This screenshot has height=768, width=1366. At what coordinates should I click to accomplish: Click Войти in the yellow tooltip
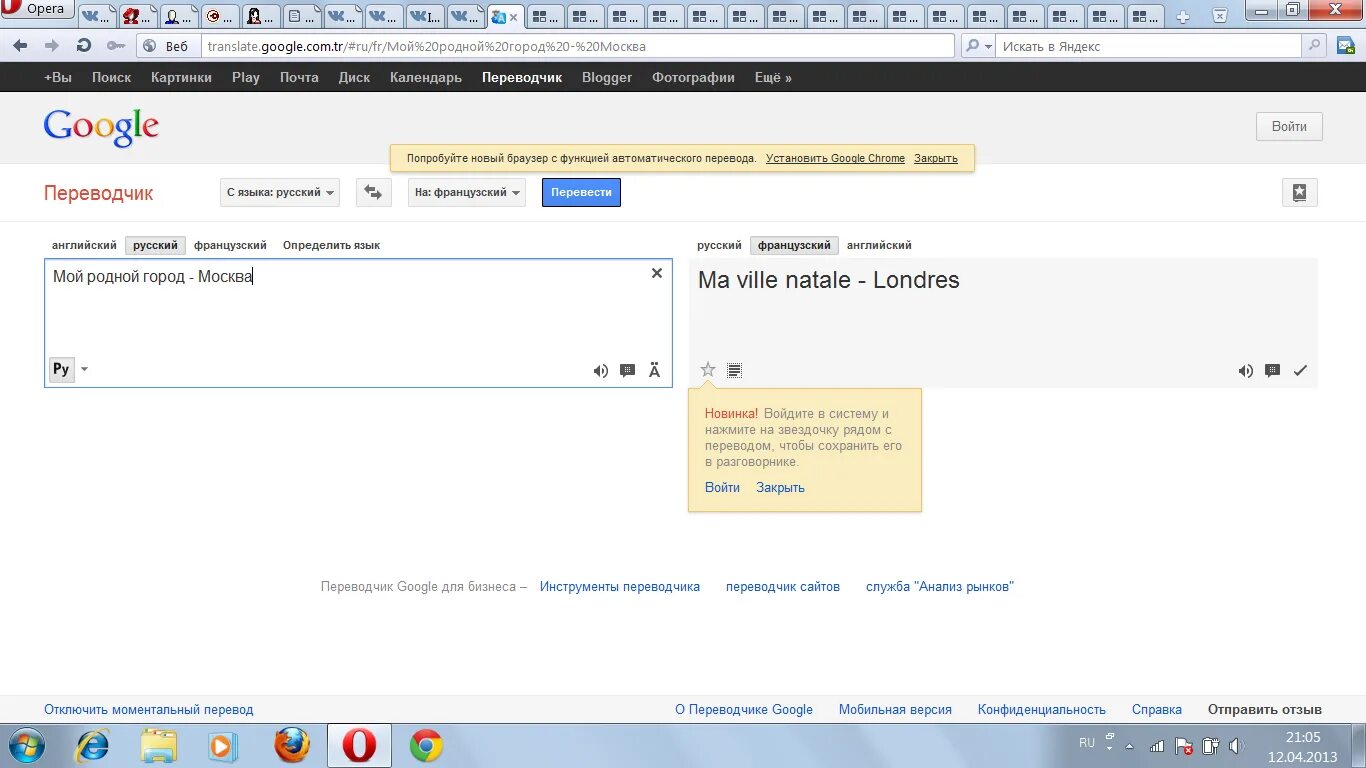722,488
